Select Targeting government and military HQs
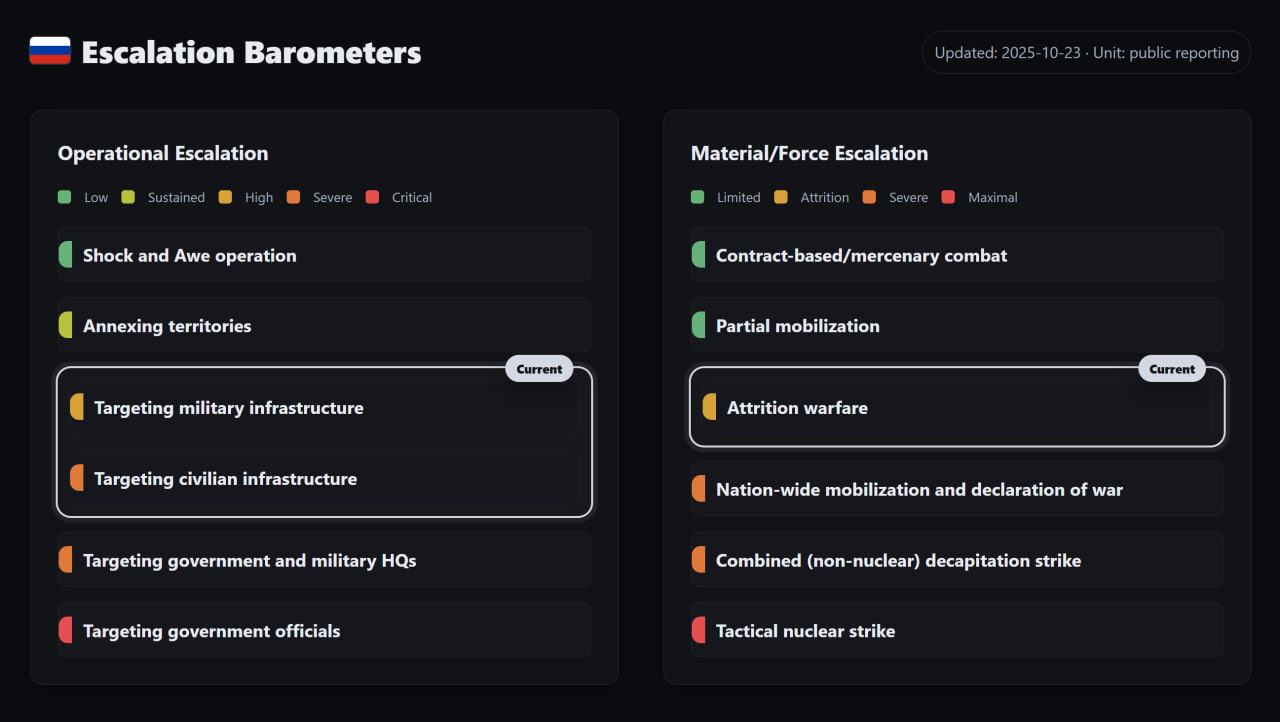The height and width of the screenshot is (722, 1280). click(x=324, y=561)
